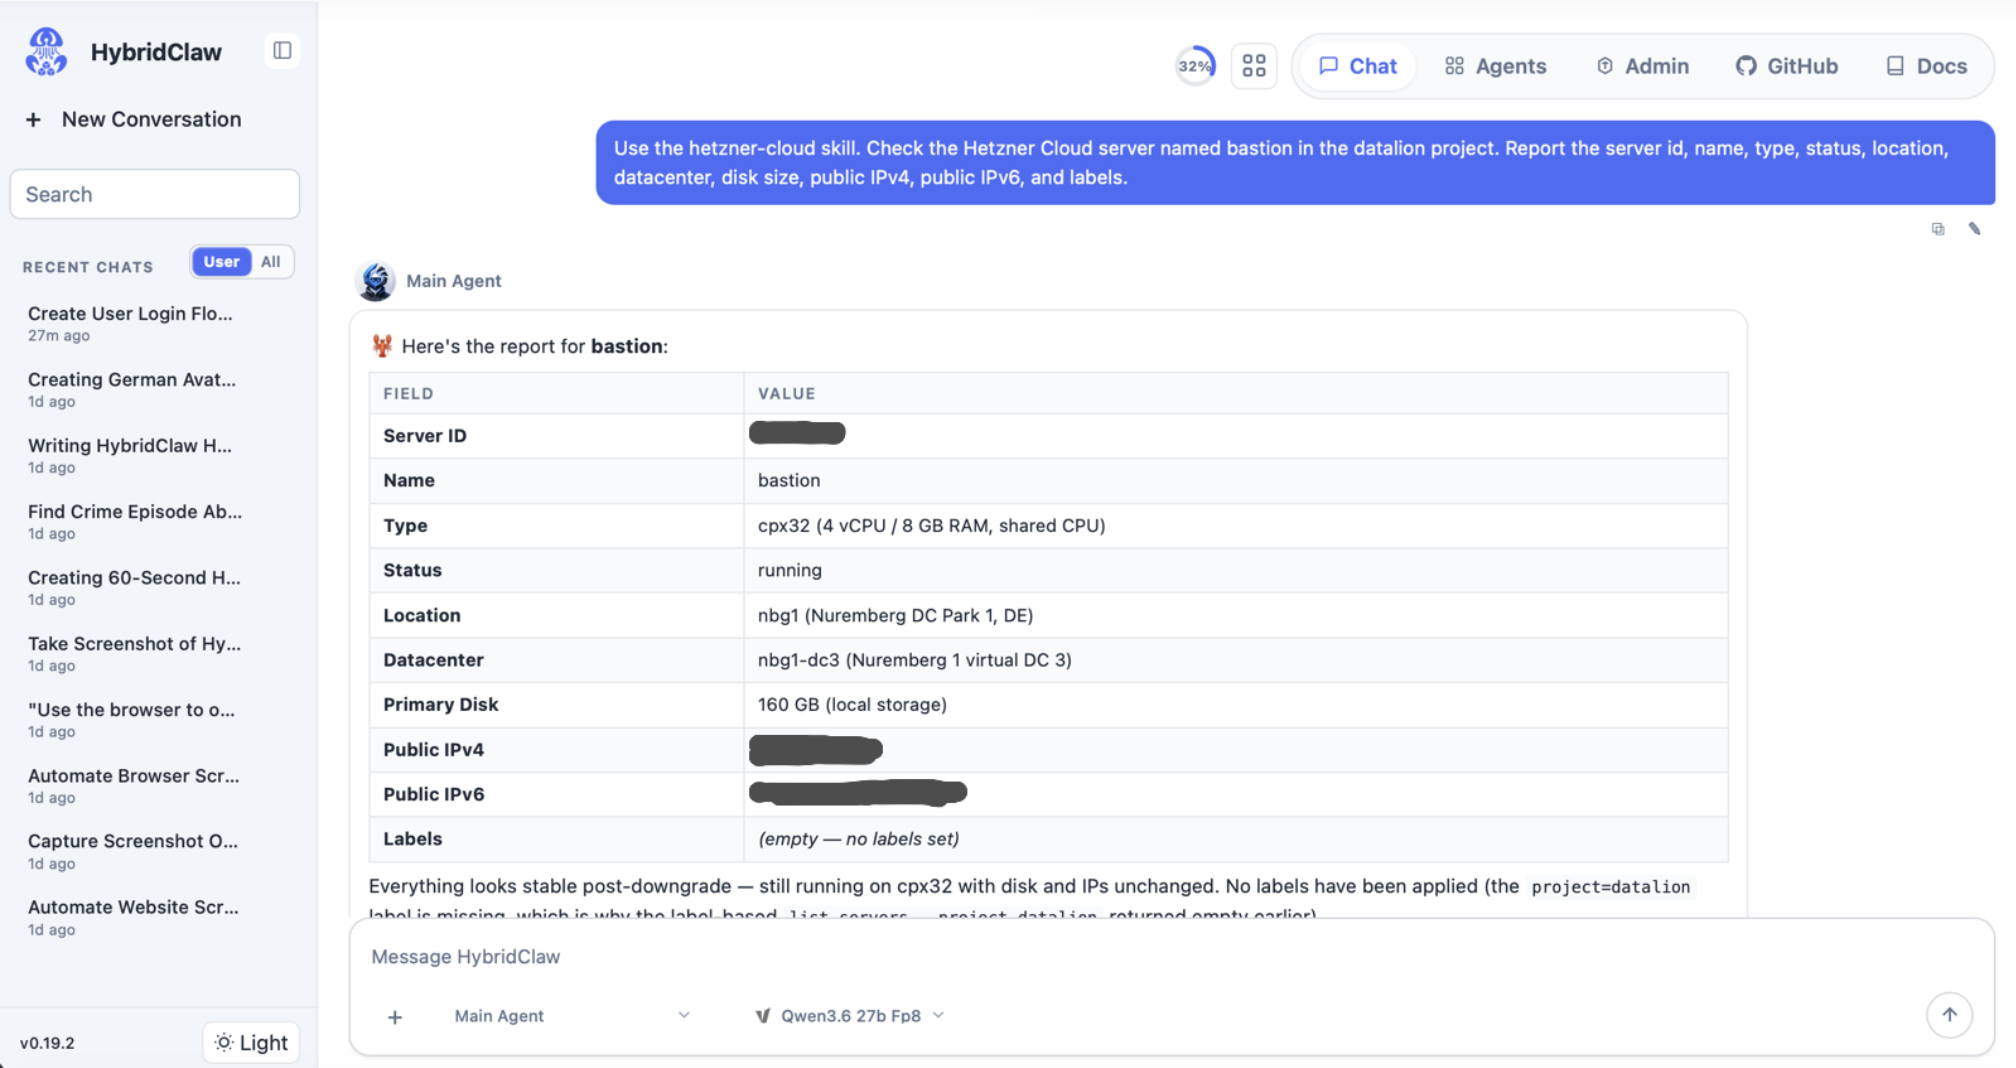Click the nbg1 Nuremberg DC Park location value
The height and width of the screenshot is (1068, 2016).
(895, 616)
